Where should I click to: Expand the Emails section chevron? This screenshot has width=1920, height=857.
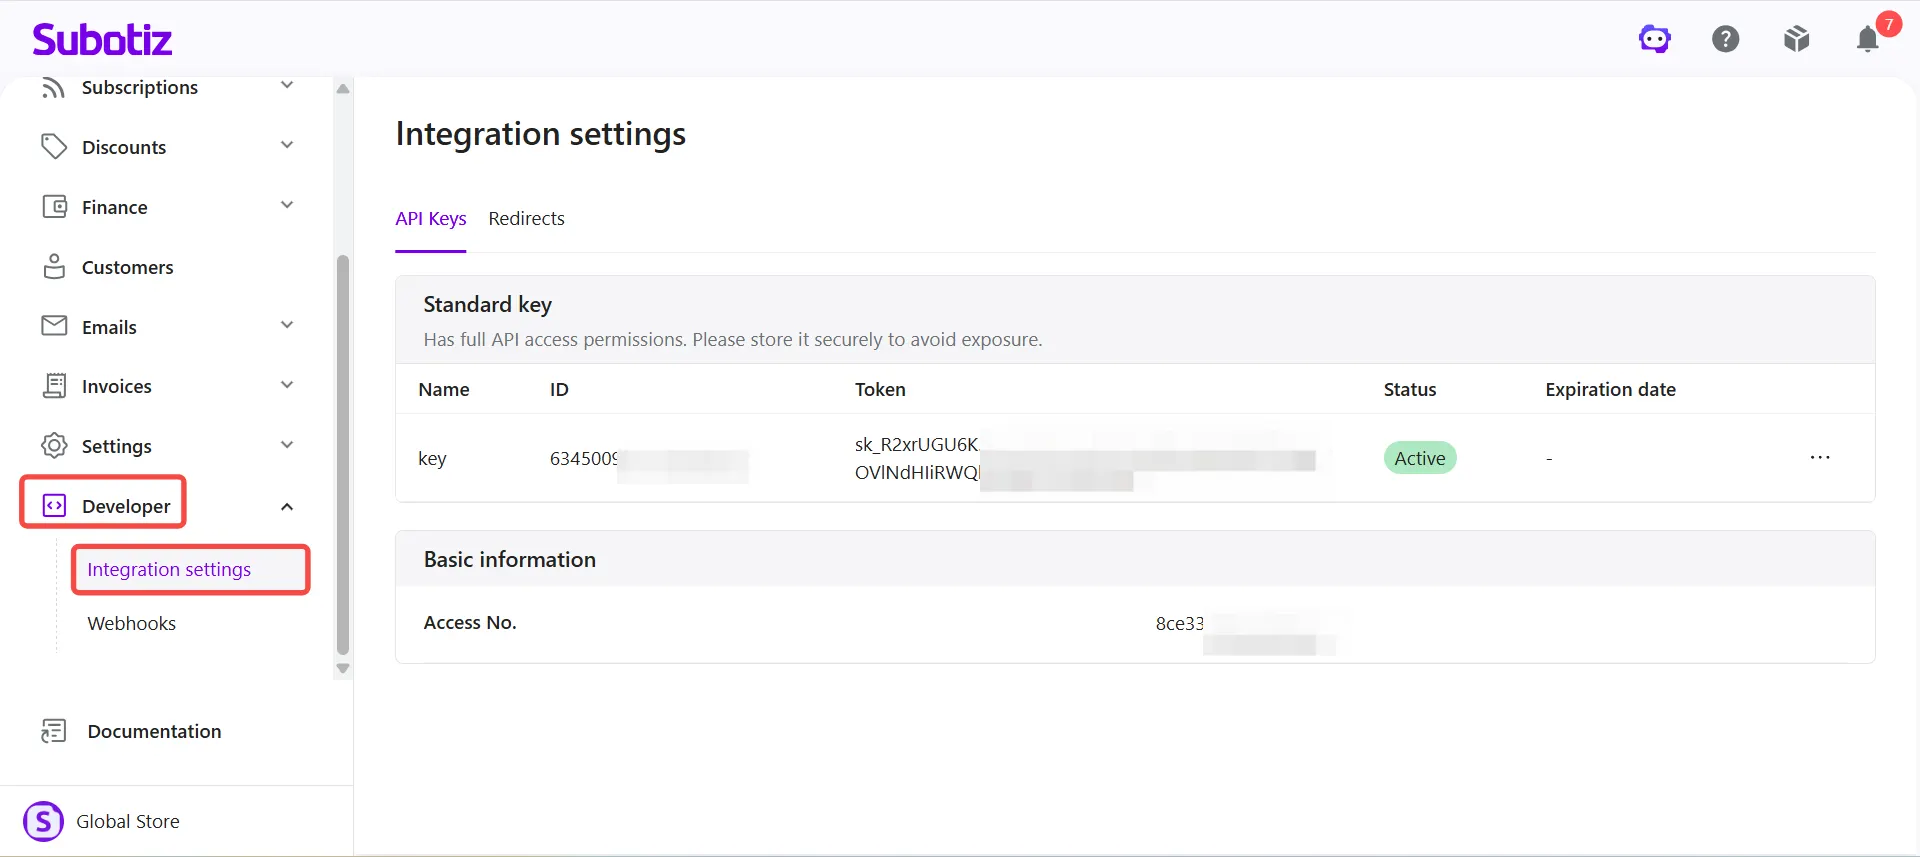(x=287, y=325)
